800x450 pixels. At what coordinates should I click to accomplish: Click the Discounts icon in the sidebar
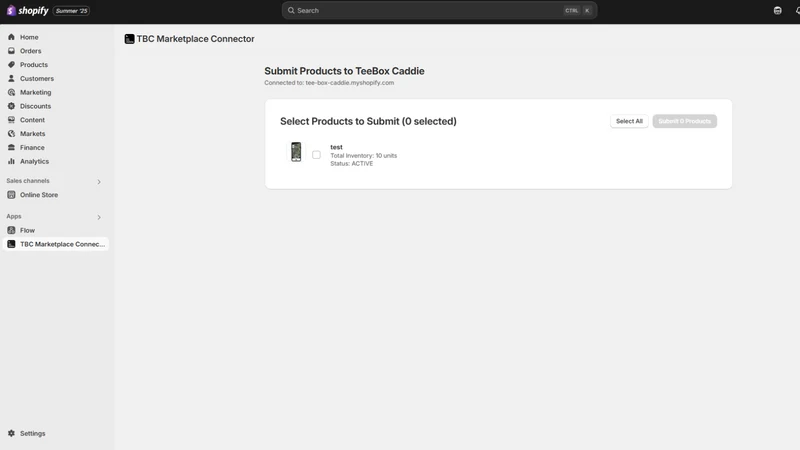11,106
